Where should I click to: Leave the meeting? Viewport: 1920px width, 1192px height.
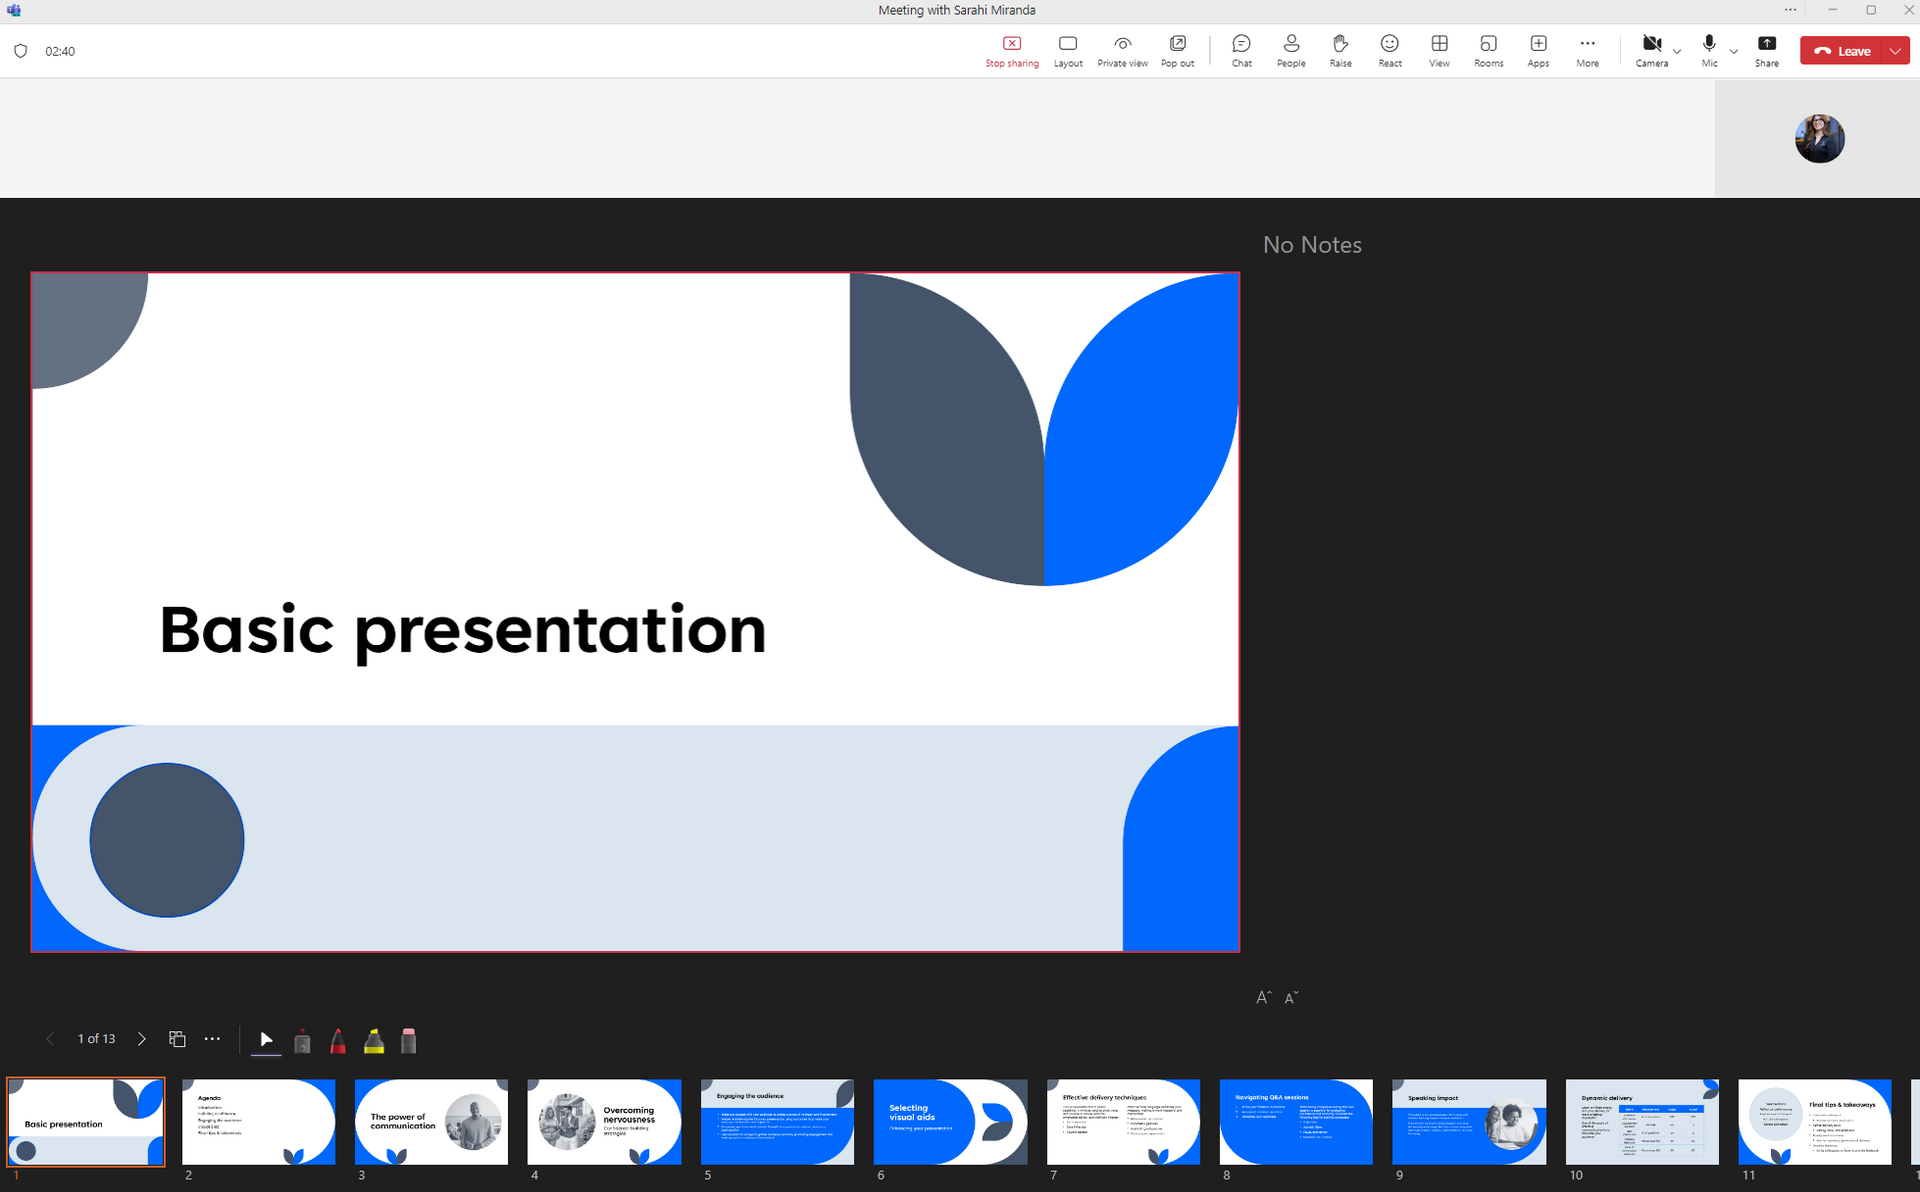pyautogui.click(x=1846, y=50)
